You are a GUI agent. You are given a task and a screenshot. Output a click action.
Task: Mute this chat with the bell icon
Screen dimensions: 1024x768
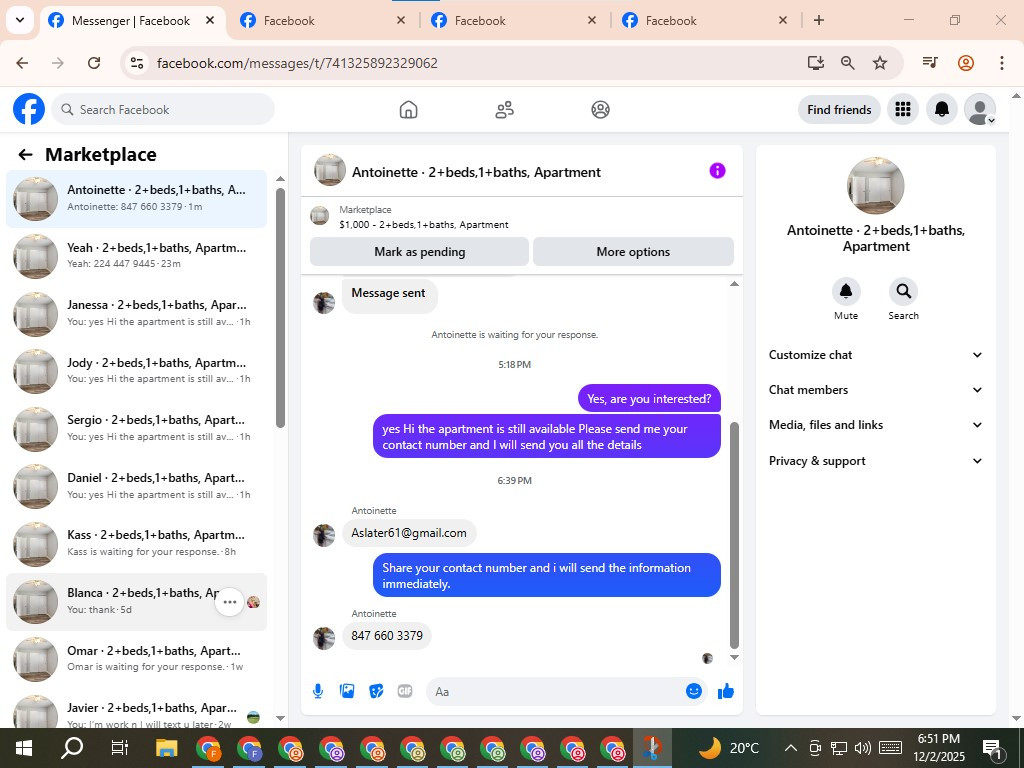(846, 291)
